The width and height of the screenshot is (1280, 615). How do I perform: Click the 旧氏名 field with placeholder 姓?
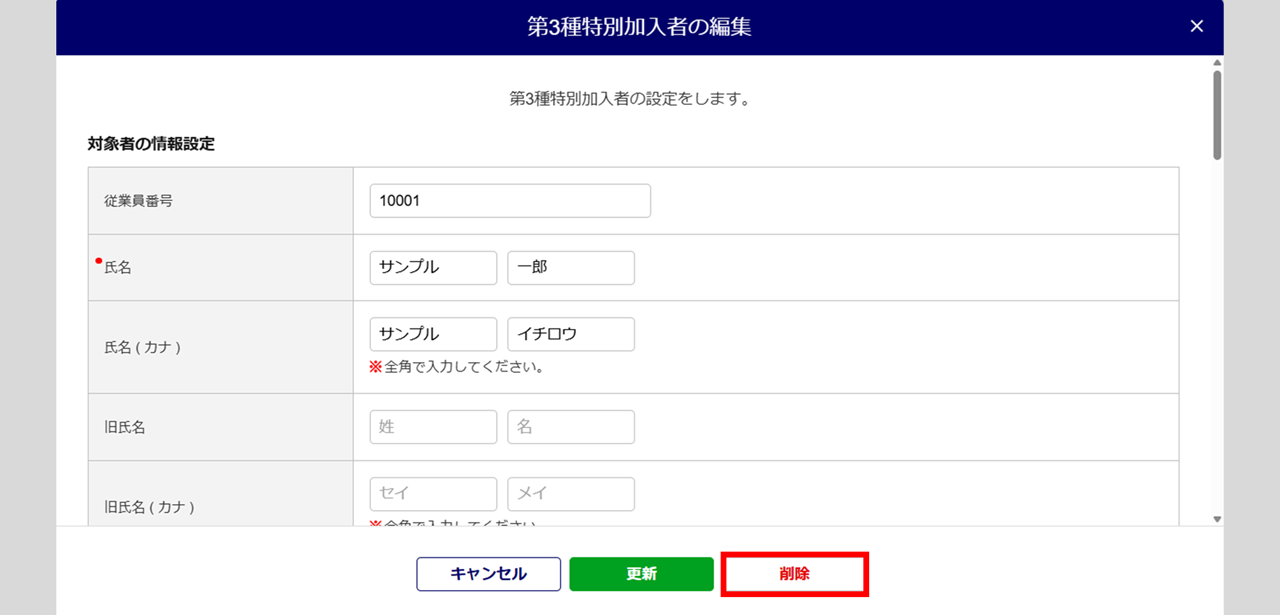[x=433, y=427]
